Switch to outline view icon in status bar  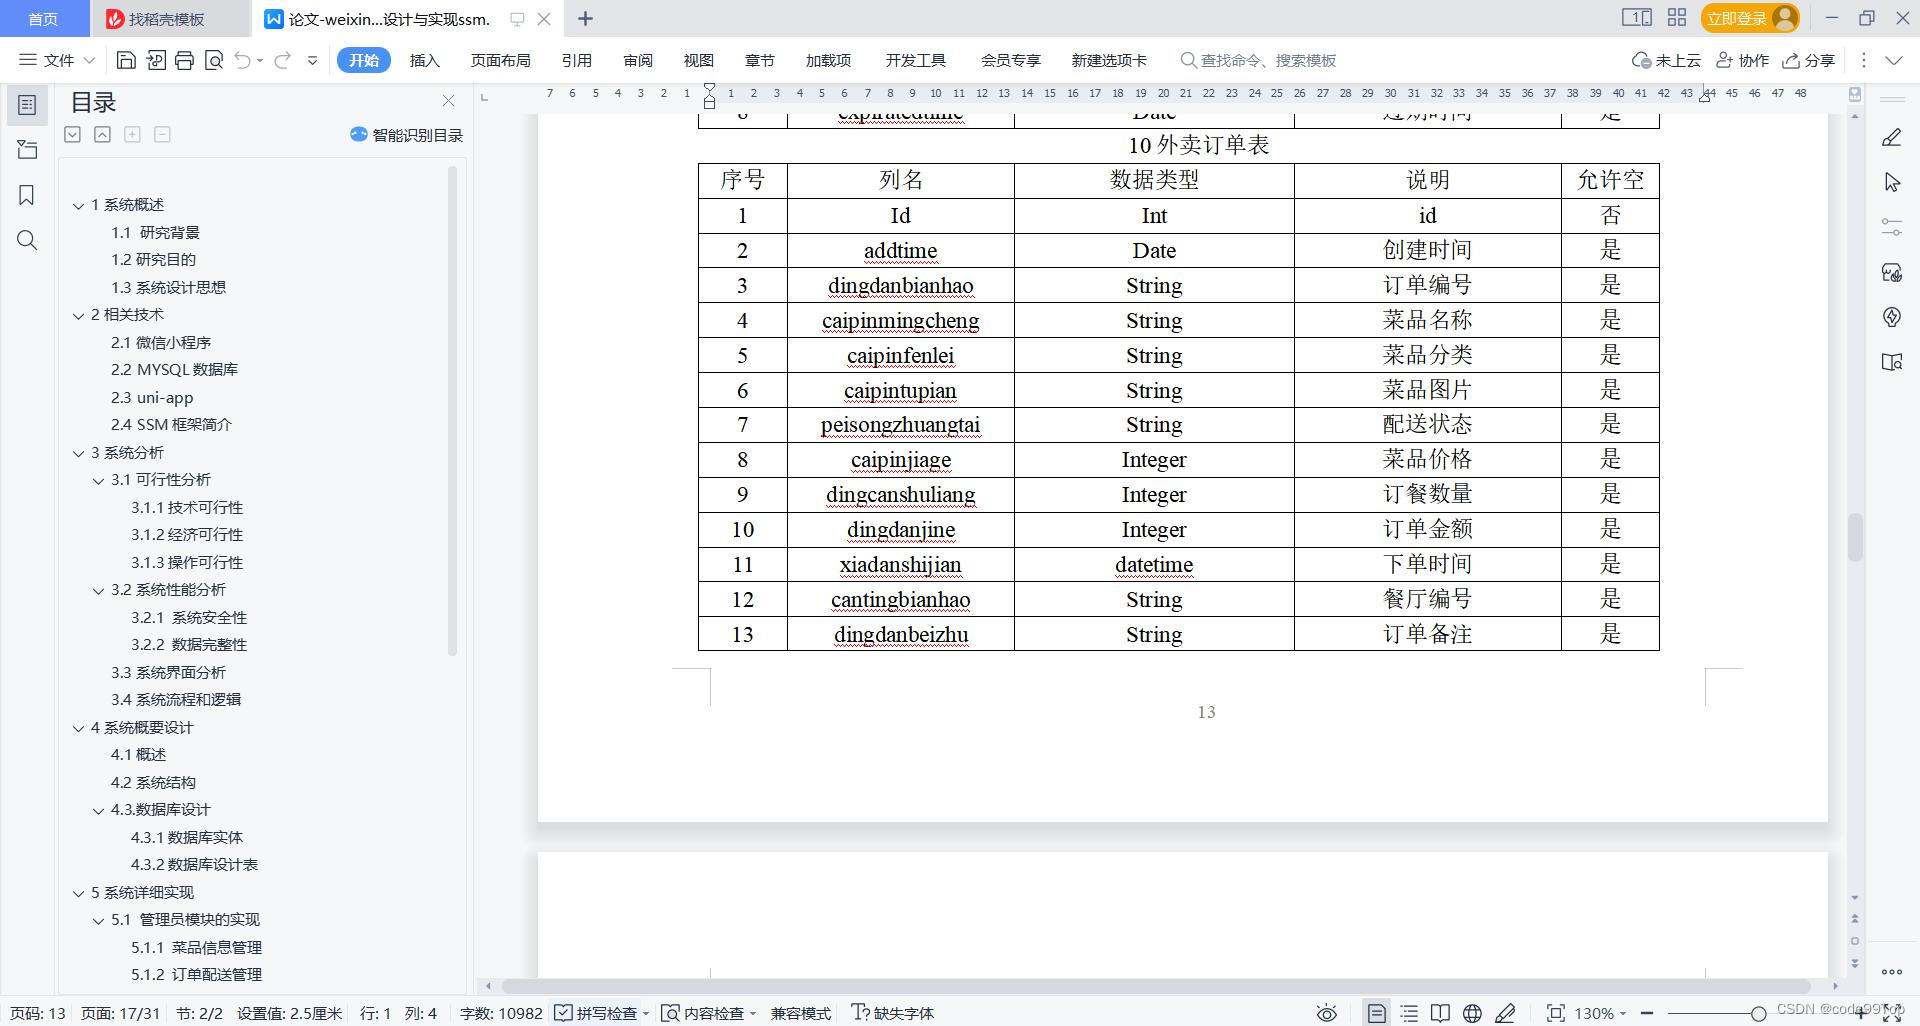pyautogui.click(x=1409, y=1013)
